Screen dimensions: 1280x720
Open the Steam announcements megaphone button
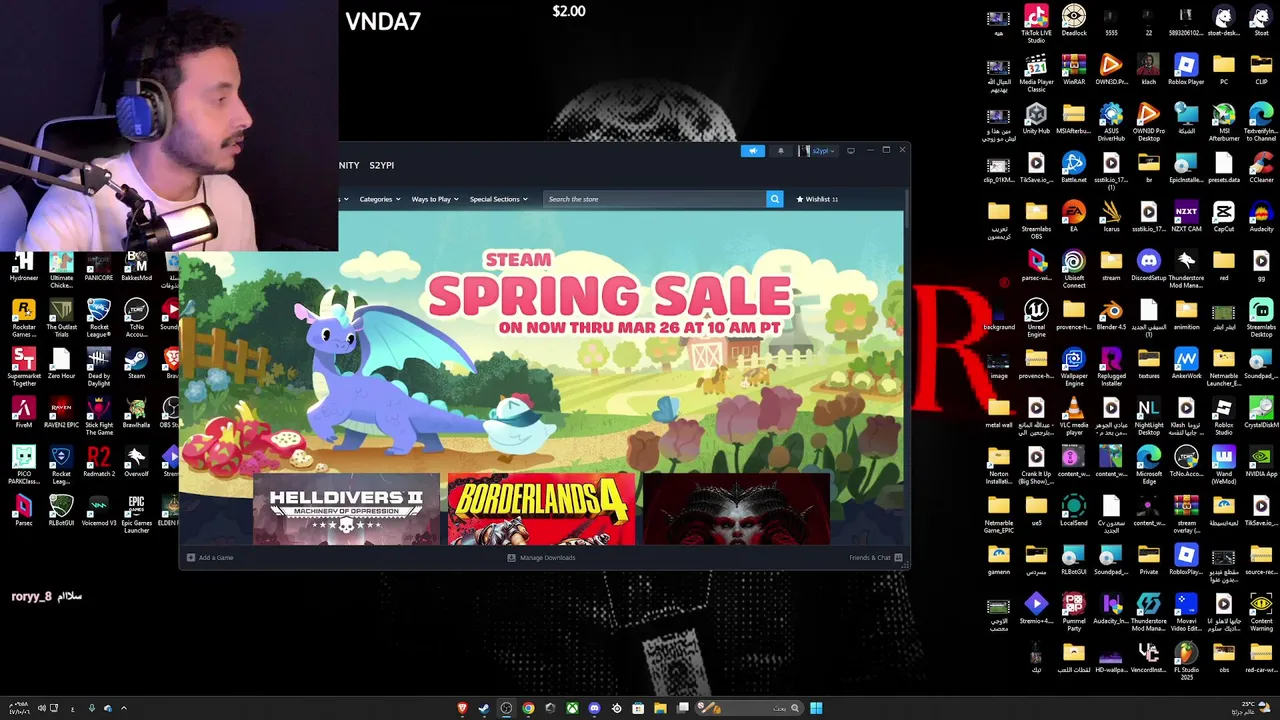(753, 151)
